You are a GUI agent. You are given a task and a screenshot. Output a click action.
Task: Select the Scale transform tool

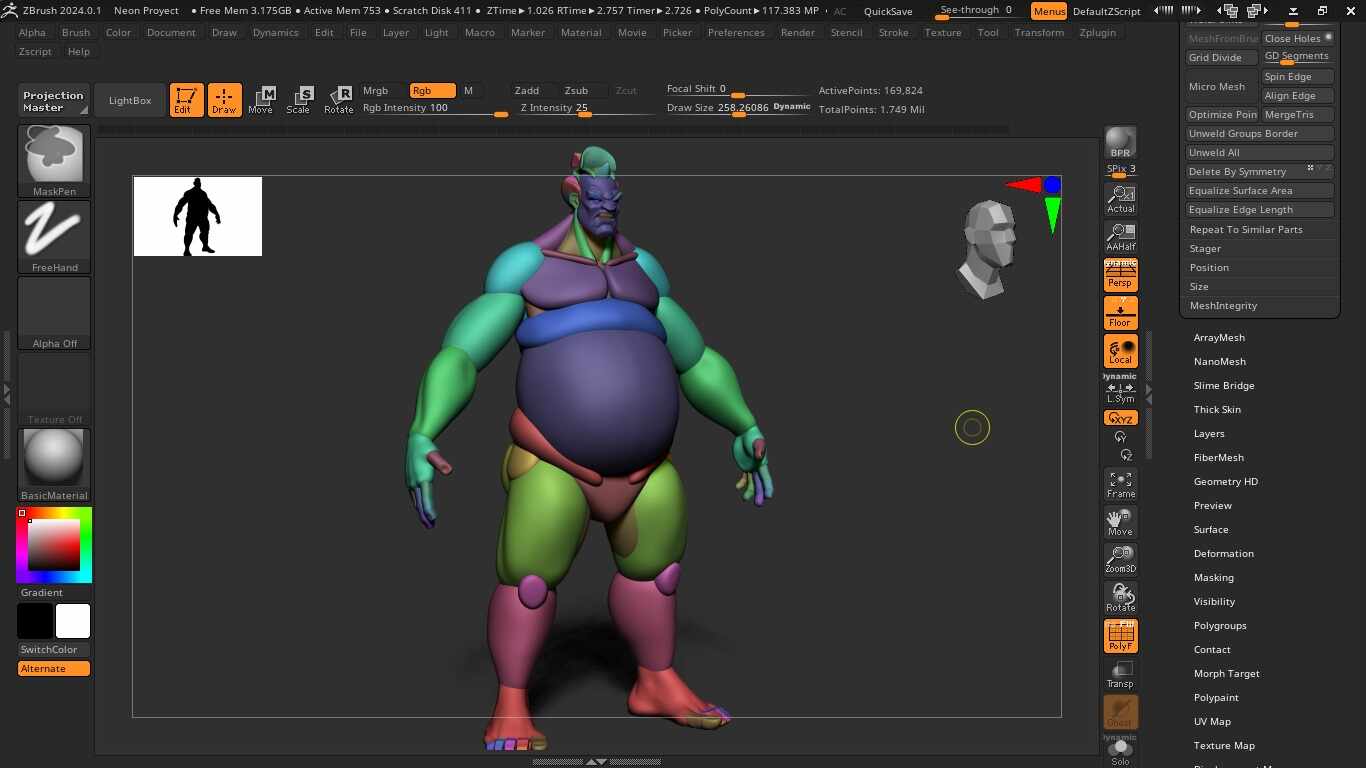pyautogui.click(x=298, y=99)
